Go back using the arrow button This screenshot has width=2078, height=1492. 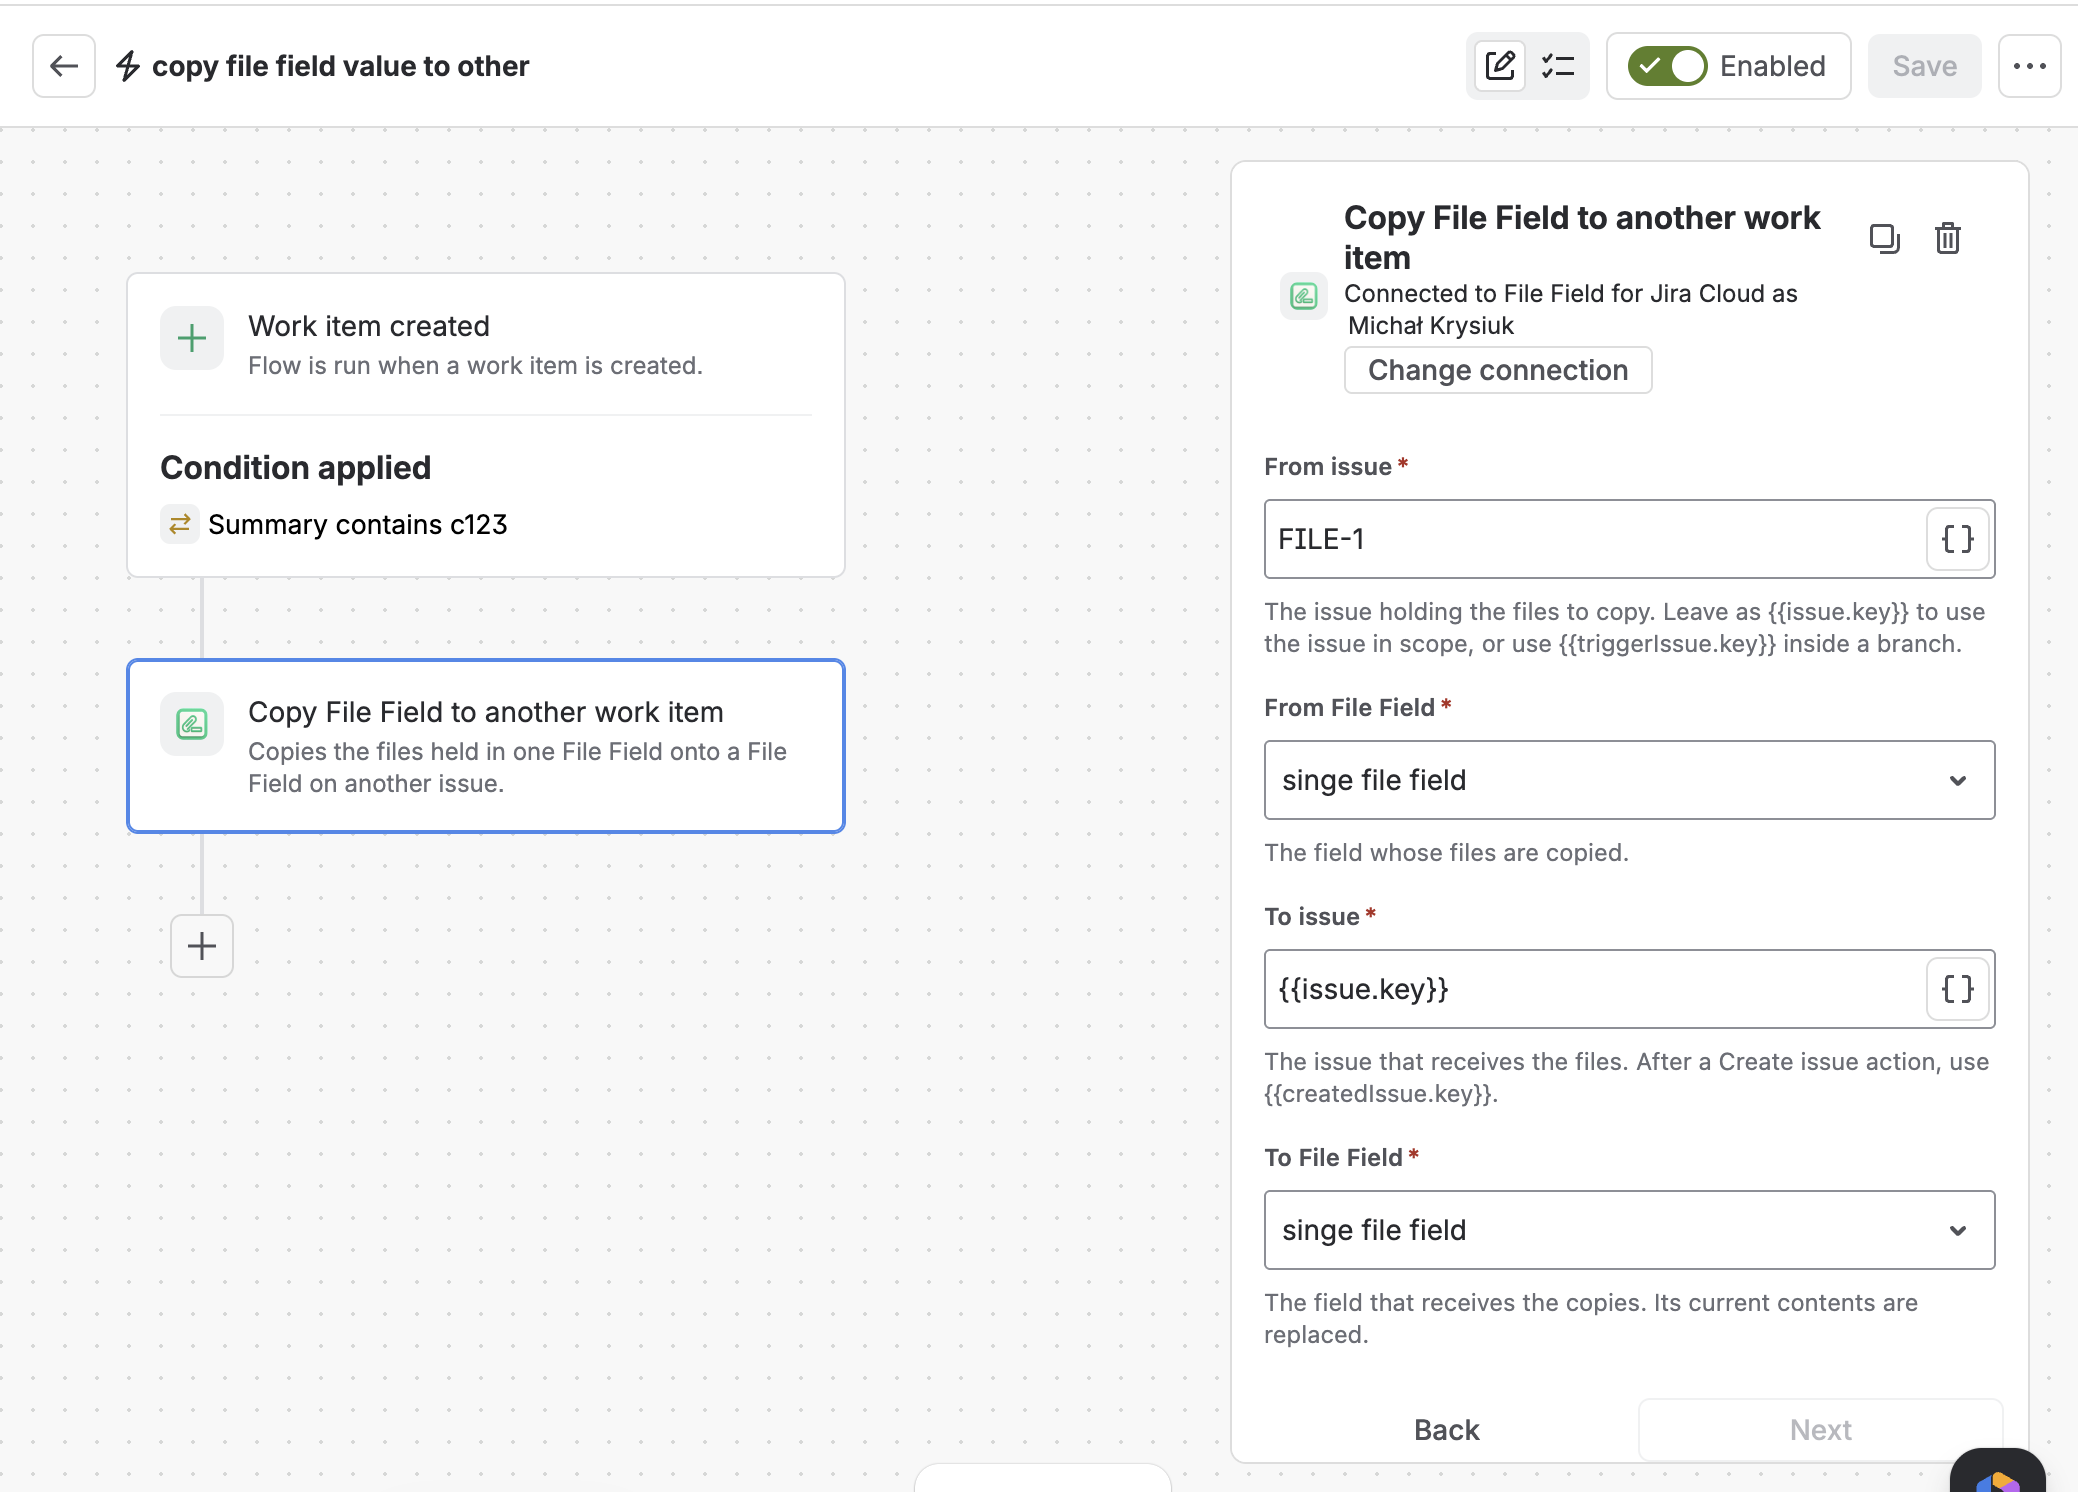pyautogui.click(x=64, y=66)
